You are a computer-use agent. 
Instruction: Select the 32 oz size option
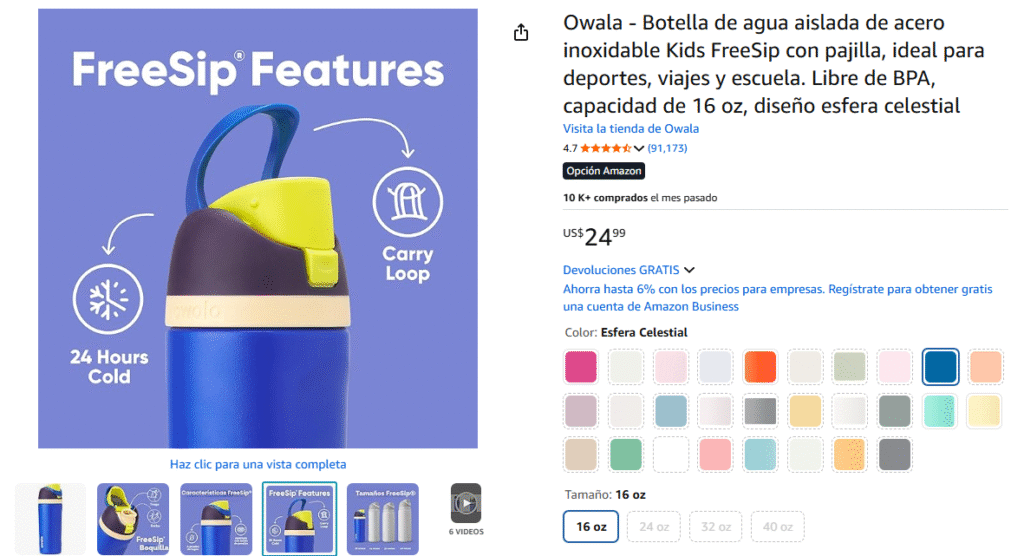715,526
